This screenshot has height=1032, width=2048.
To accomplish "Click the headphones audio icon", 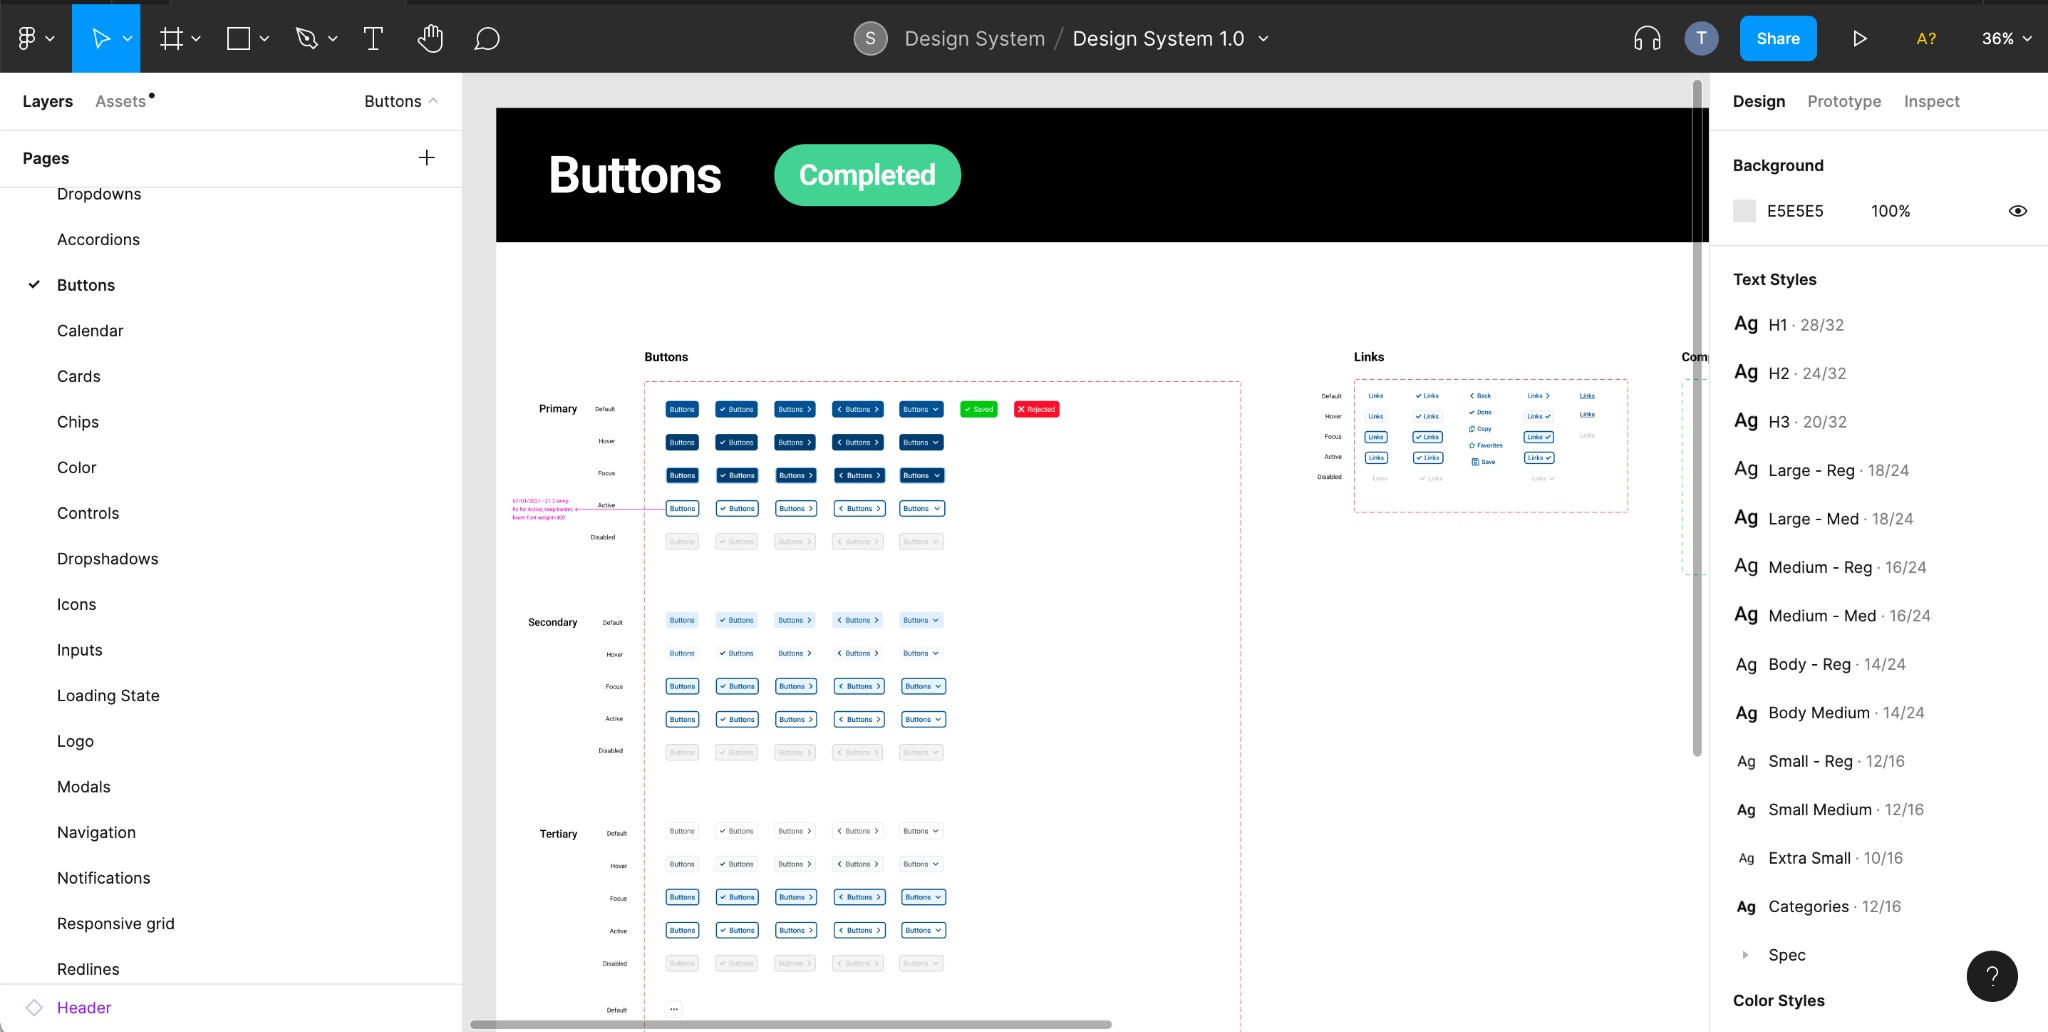I will point(1646,38).
